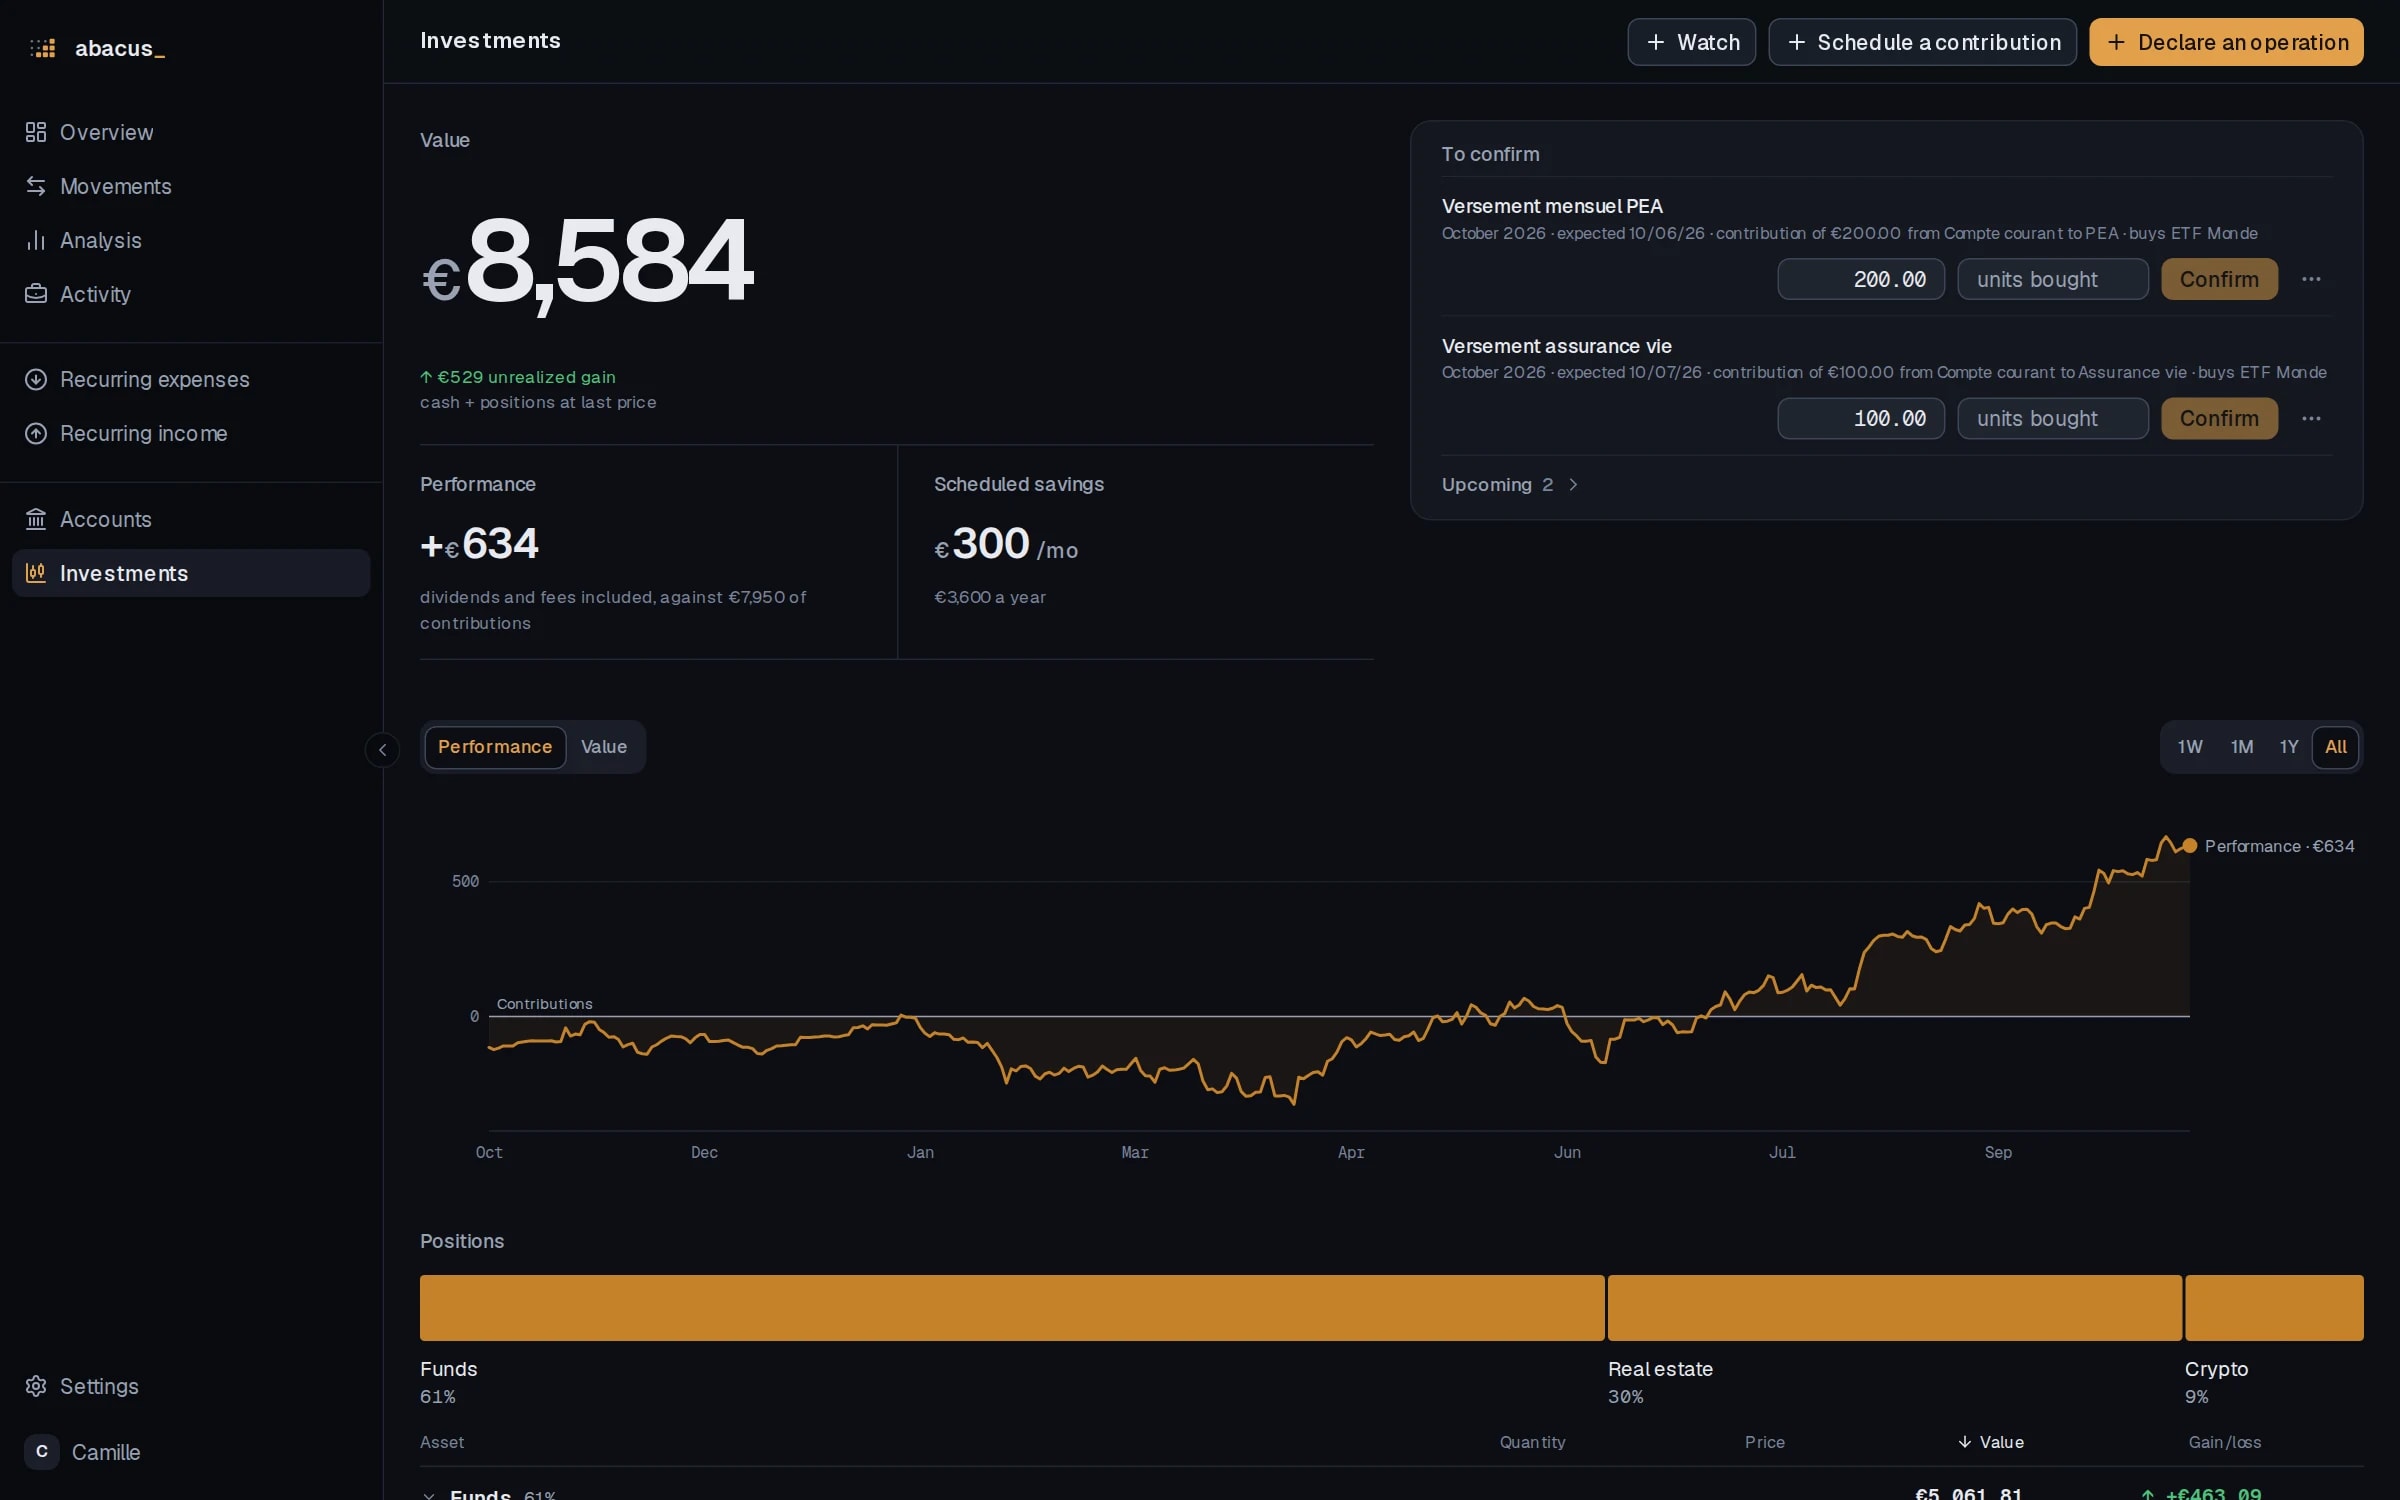Click the Crypto 9% legend label
The image size is (2400, 1500).
click(x=2216, y=1381)
